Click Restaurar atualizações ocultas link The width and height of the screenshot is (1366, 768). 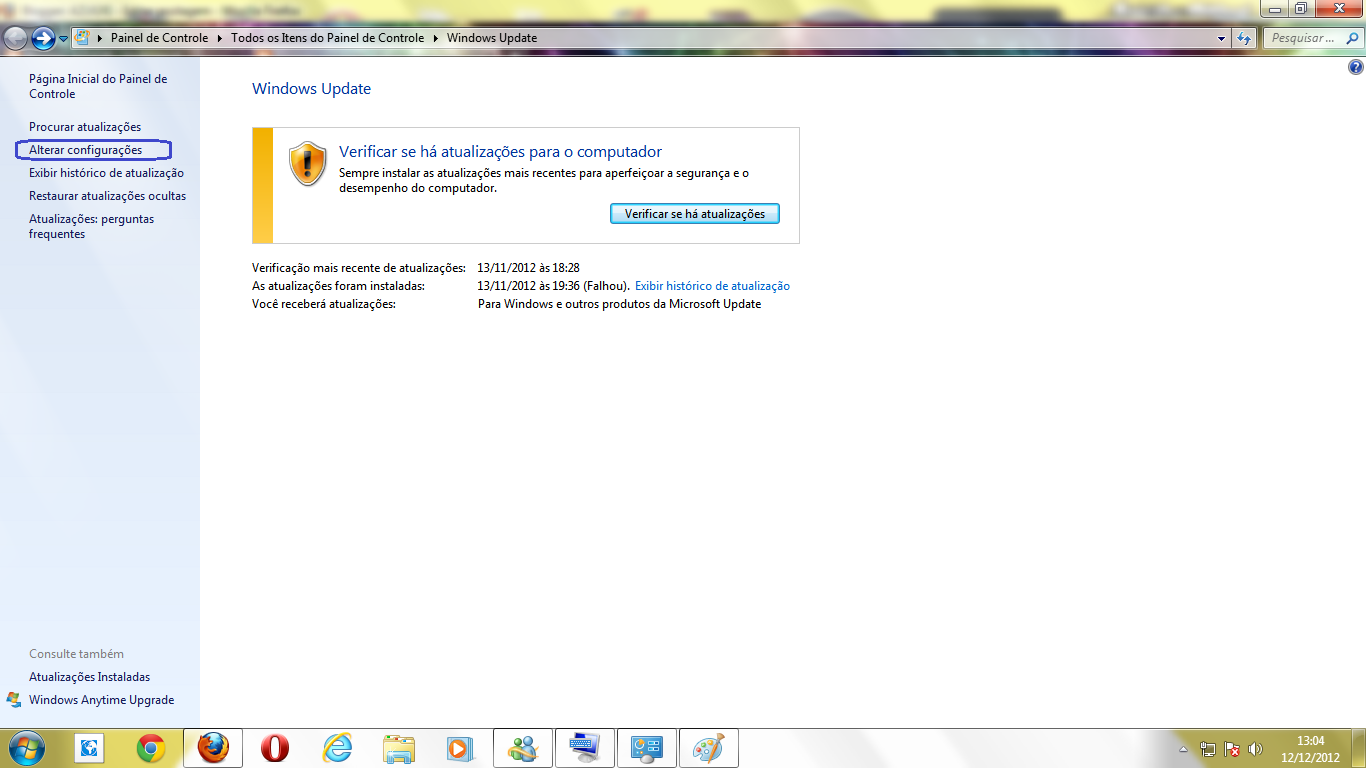pyautogui.click(x=107, y=196)
